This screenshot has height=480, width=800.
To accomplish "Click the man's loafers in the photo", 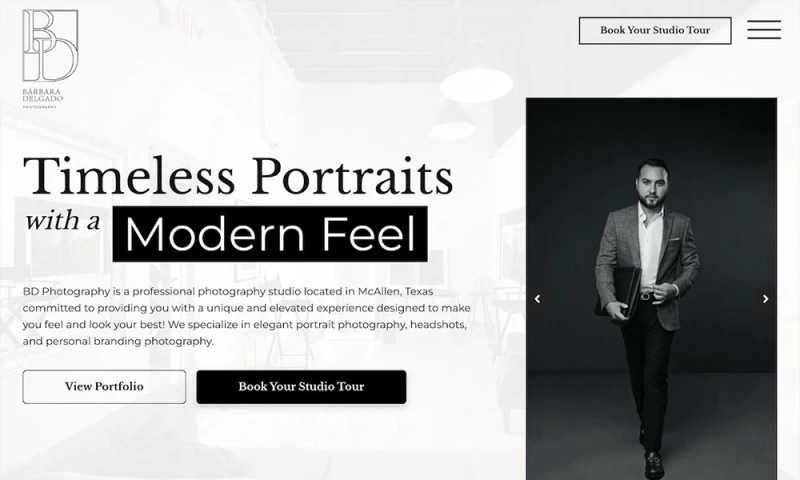I will pos(653,463).
